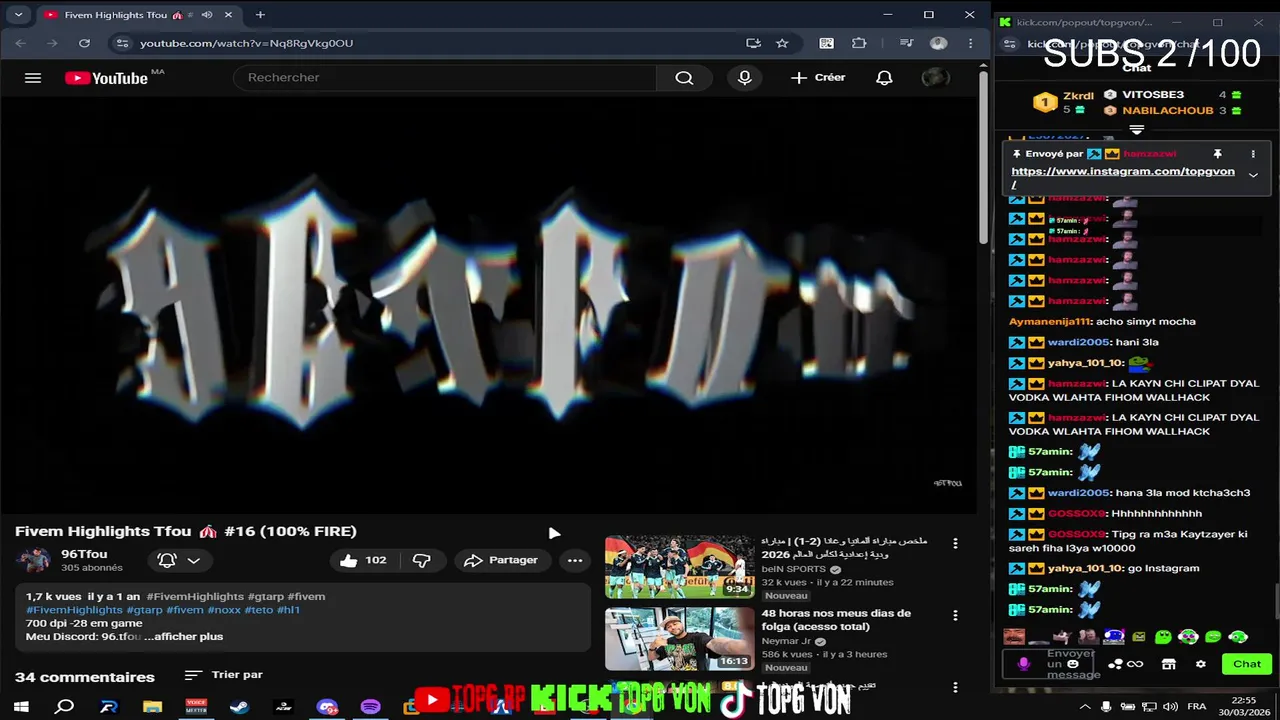Dislike the video with thumbs down
The width and height of the screenshot is (1280, 720).
(x=422, y=560)
